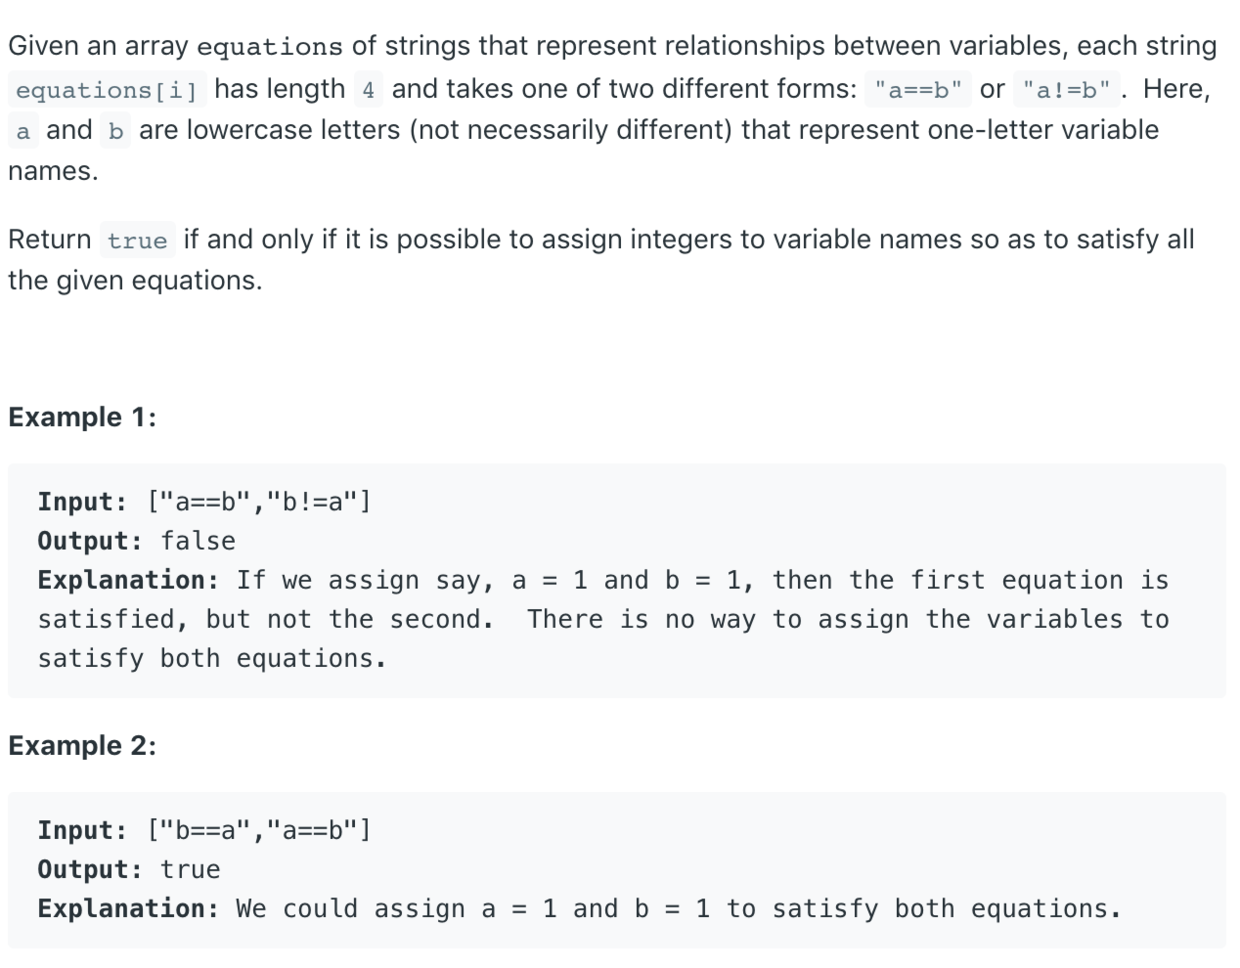
Task: Click the 'Output:' label in Example 2
Action: [91, 869]
